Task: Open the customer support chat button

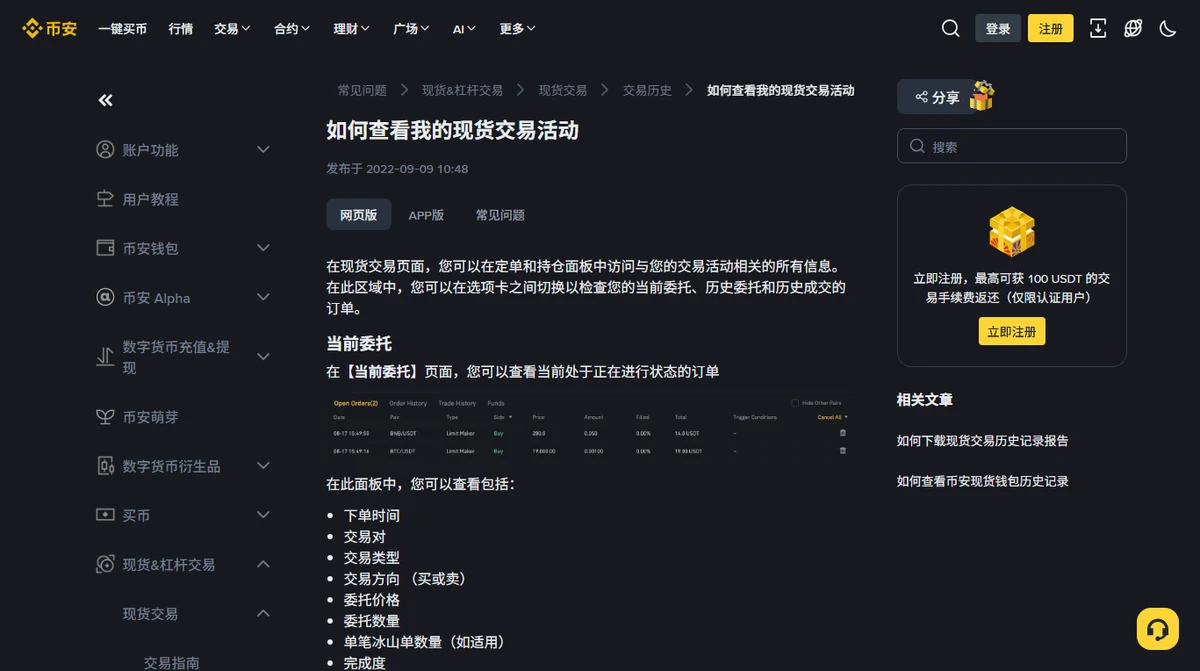Action: [1158, 629]
